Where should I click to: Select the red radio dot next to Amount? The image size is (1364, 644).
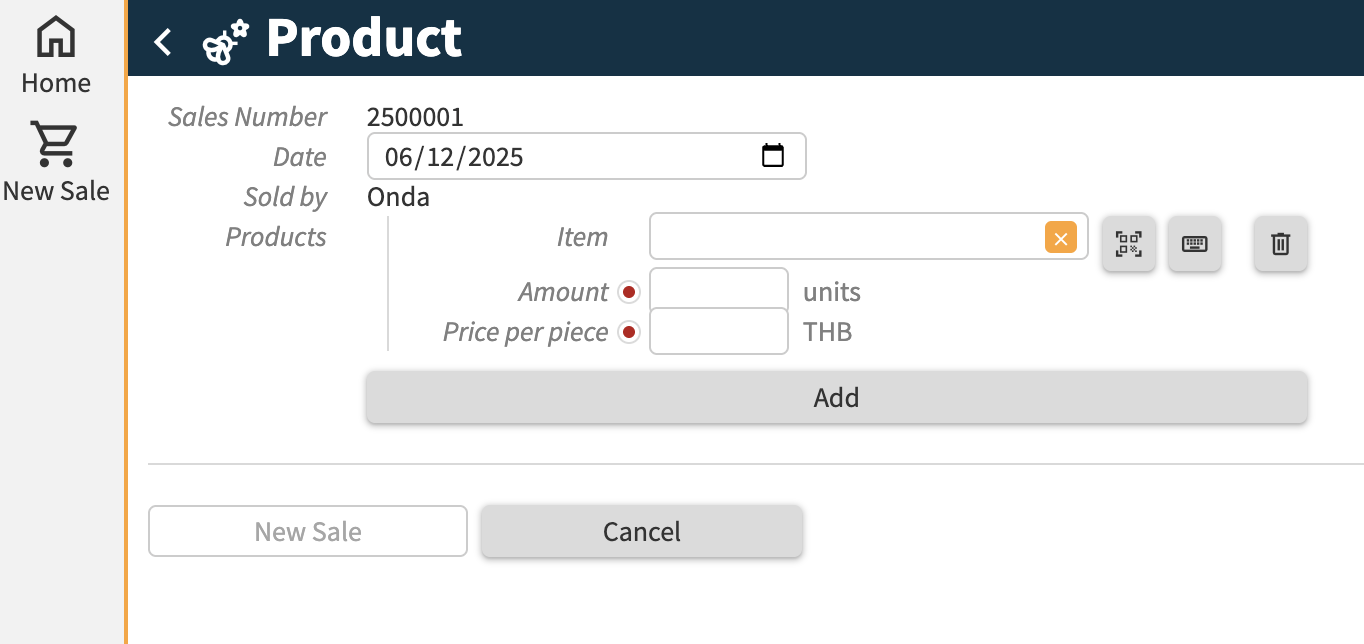click(629, 292)
